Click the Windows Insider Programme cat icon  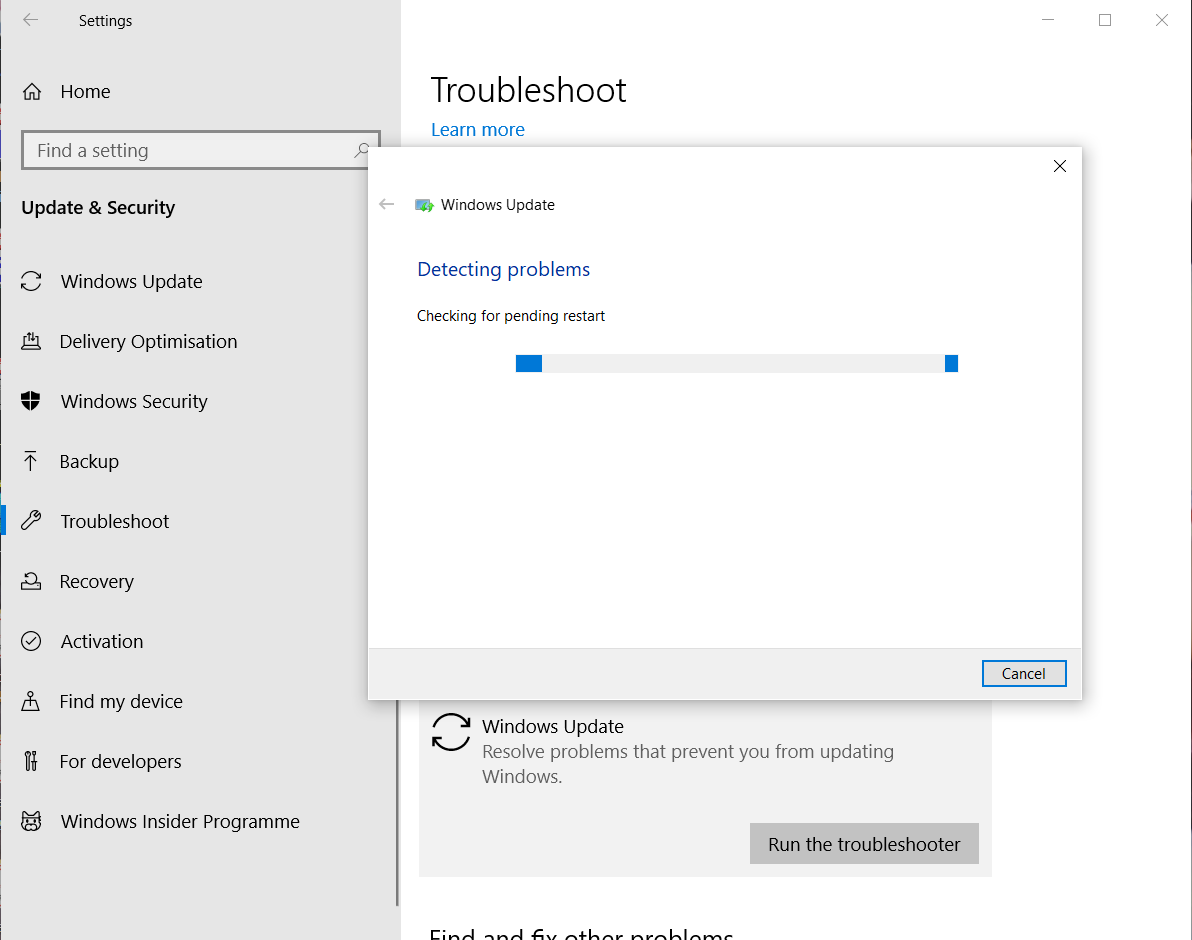click(x=31, y=821)
